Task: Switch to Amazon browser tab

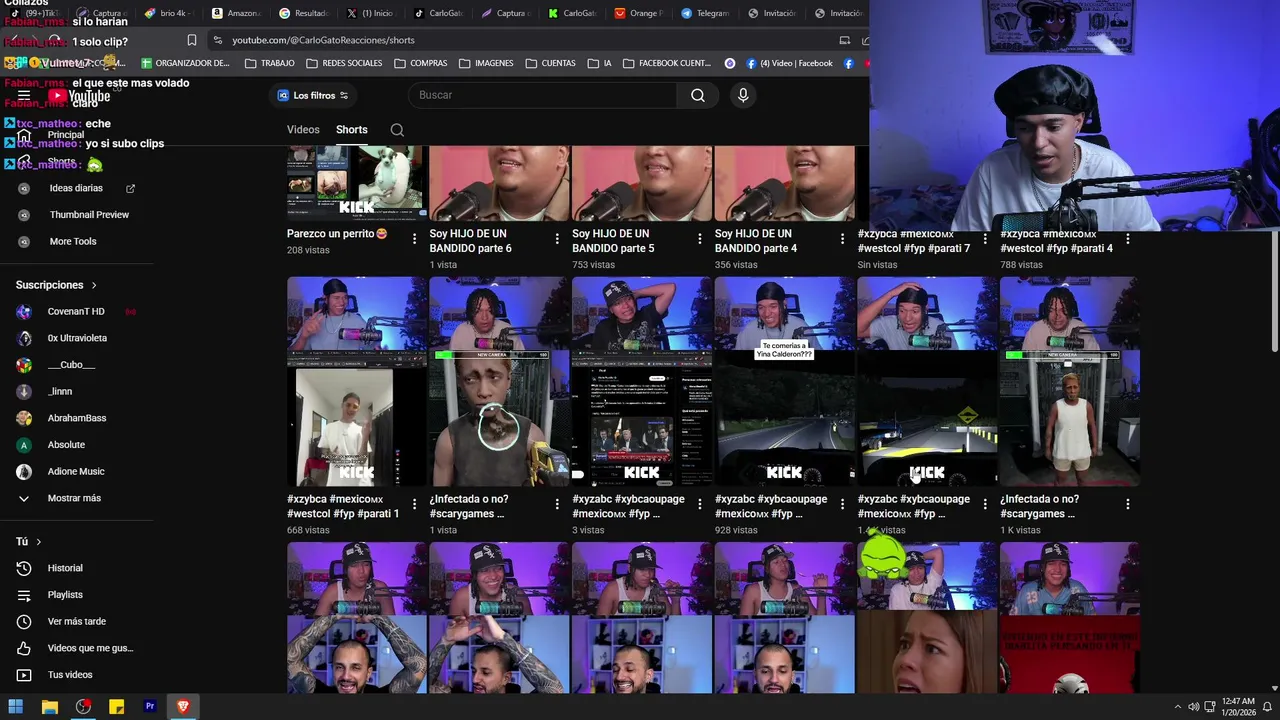Action: [x=237, y=13]
